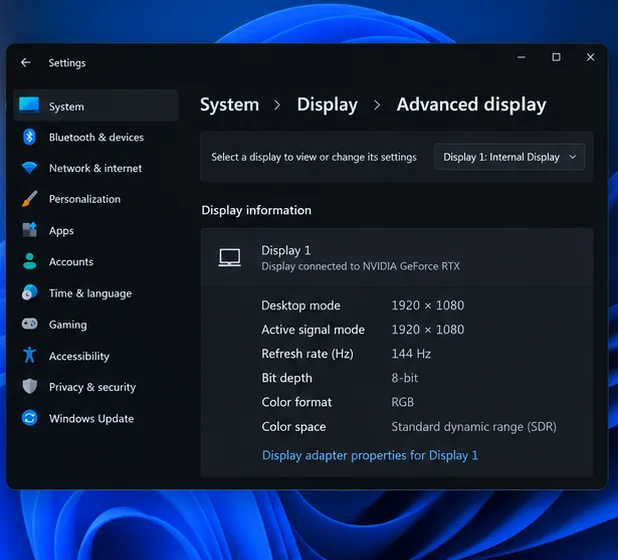
Task: Click the Color space label
Action: [294, 427]
